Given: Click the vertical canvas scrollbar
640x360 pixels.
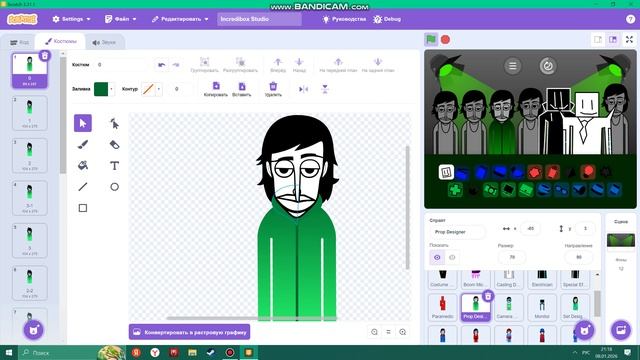Looking at the screenshot, I should pyautogui.click(x=407, y=207).
